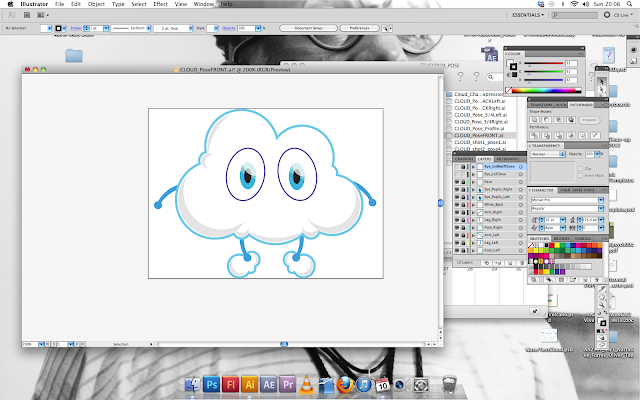Click the Unite shape mode icon in Pathfinder
Screen dimensions: 640x400
point(534,120)
